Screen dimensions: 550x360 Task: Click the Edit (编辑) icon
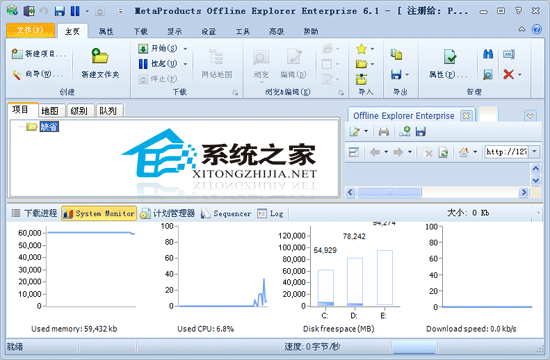click(294, 64)
